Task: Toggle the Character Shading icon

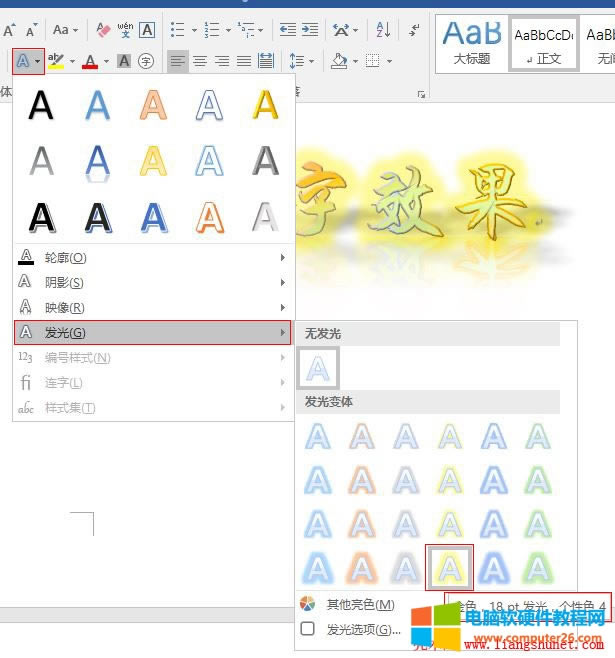Action: (x=124, y=61)
